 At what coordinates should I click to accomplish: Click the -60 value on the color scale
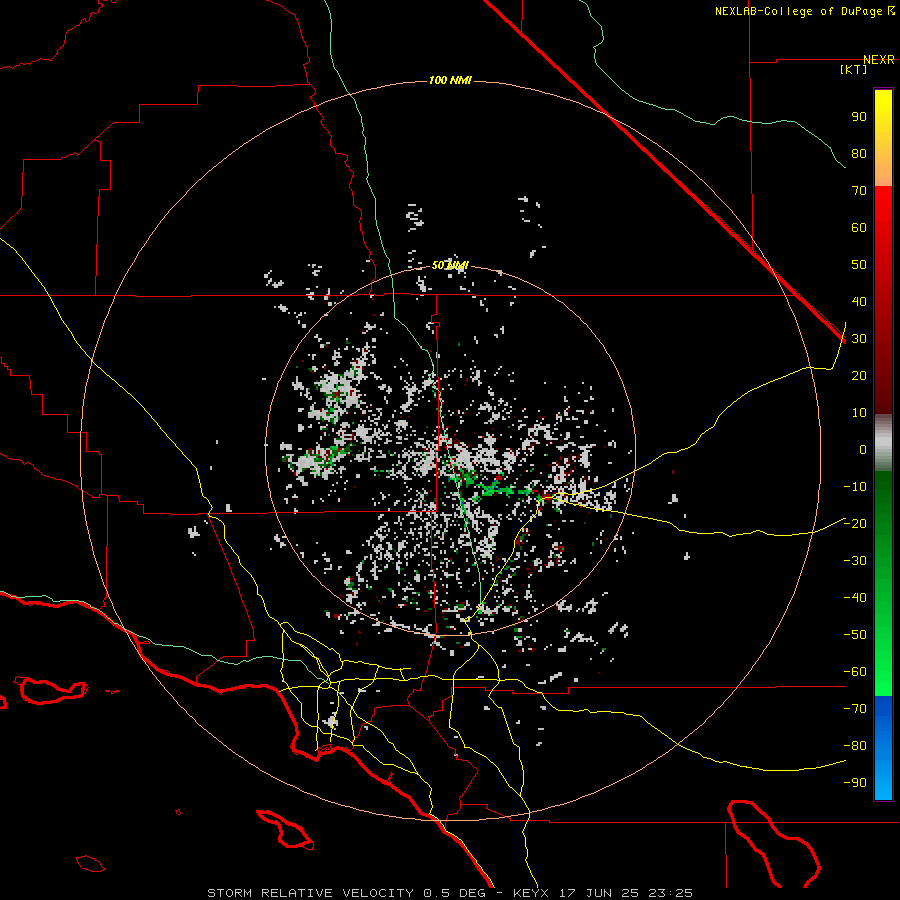855,672
